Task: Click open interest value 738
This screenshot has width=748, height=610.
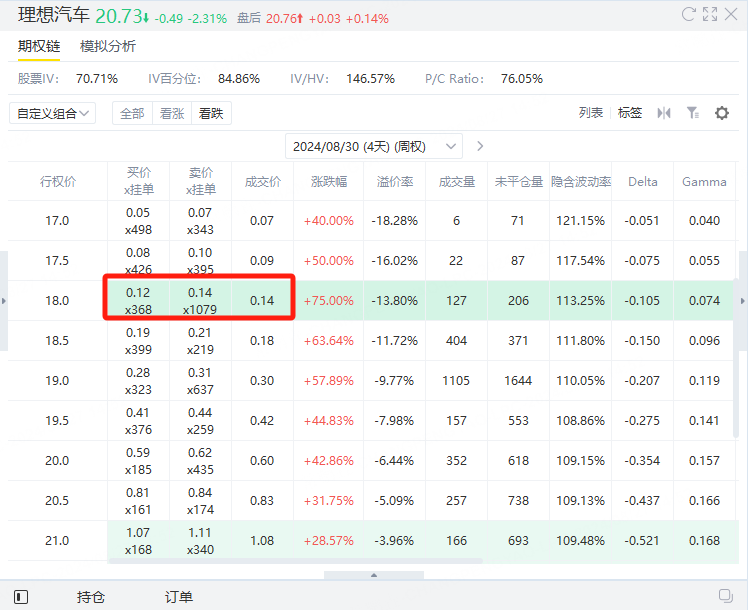Action: 518,501
